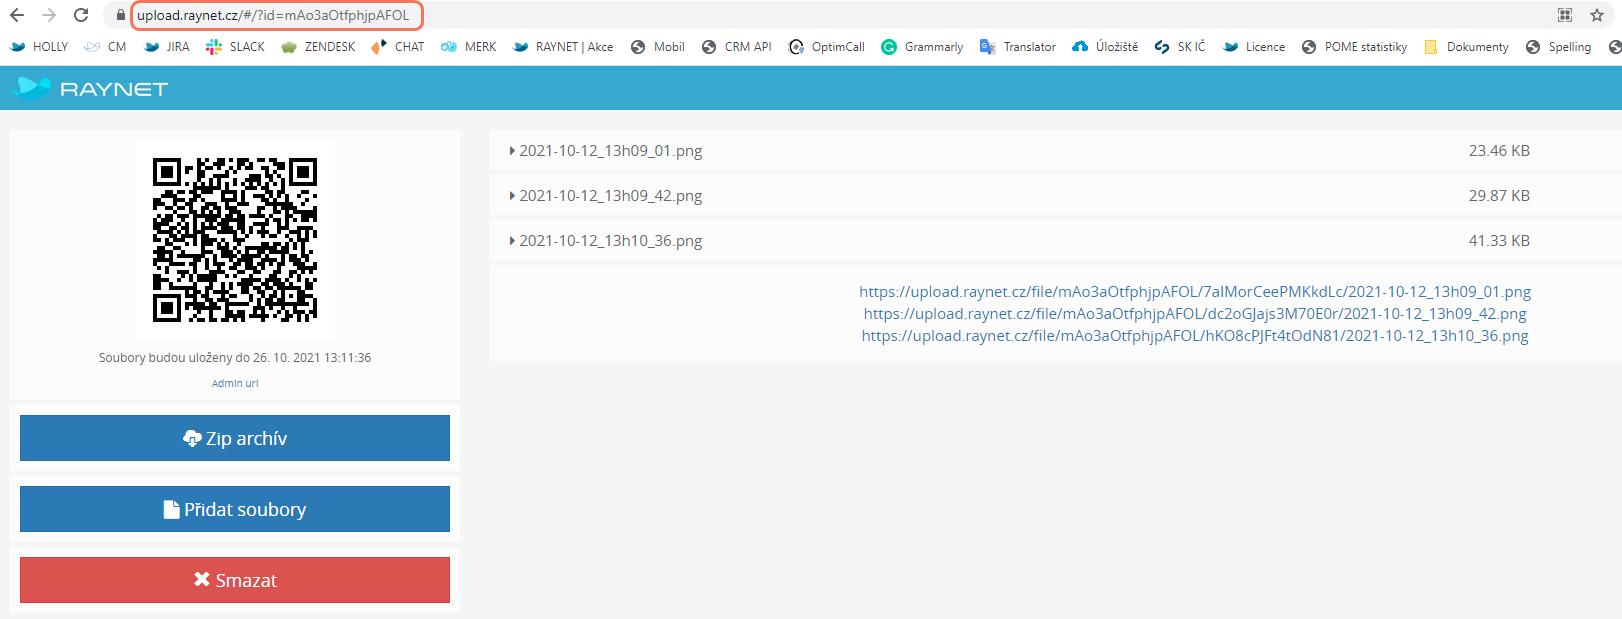Image resolution: width=1622 pixels, height=619 pixels.
Task: Click the Zip archív download button
Action: pos(235,438)
